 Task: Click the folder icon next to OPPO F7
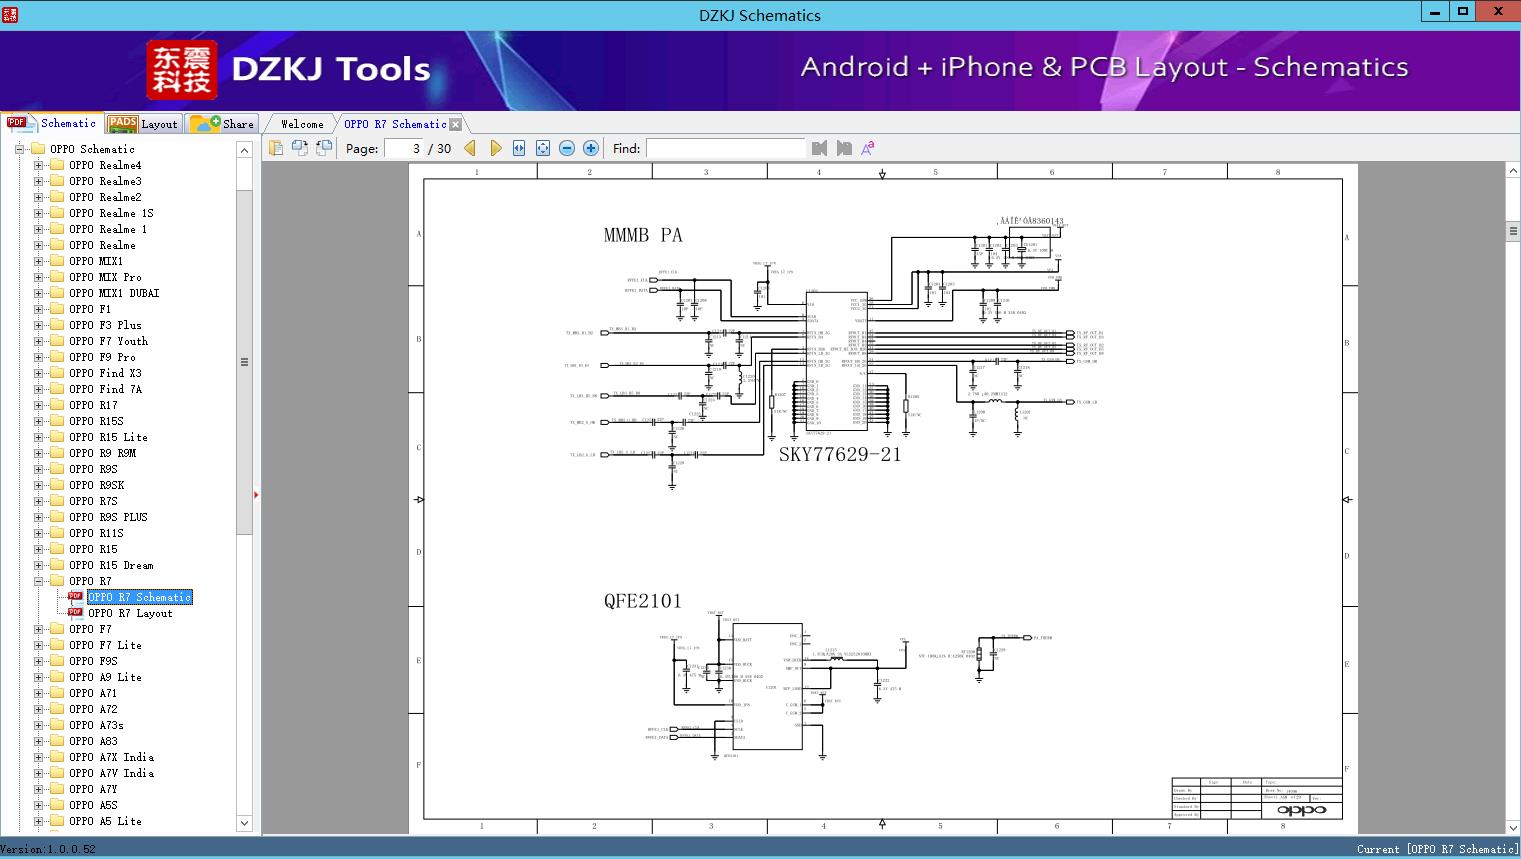point(57,629)
